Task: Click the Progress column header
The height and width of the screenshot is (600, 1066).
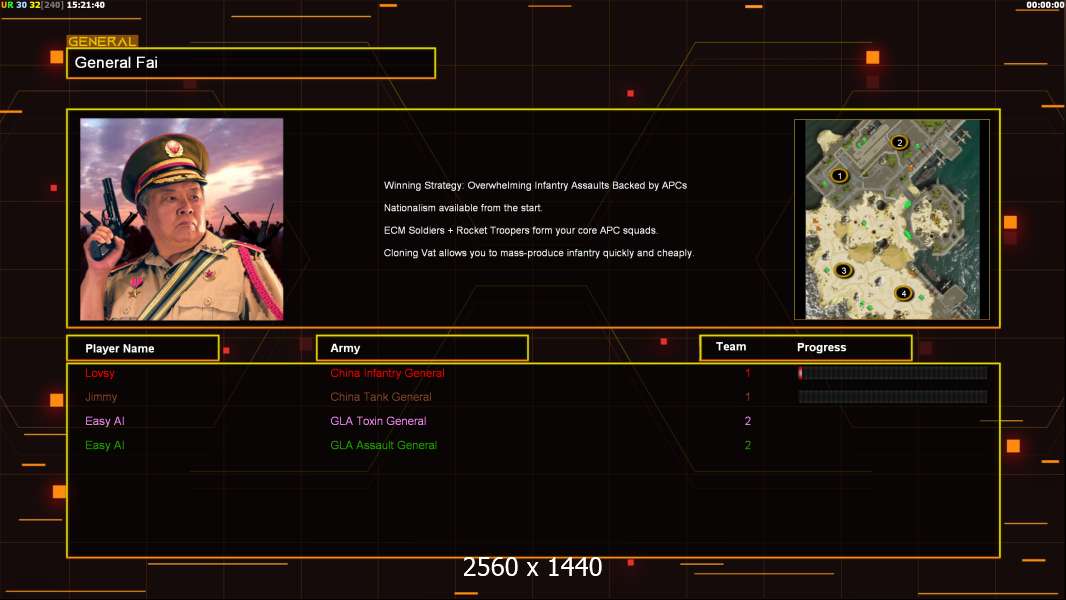Action: pos(821,347)
